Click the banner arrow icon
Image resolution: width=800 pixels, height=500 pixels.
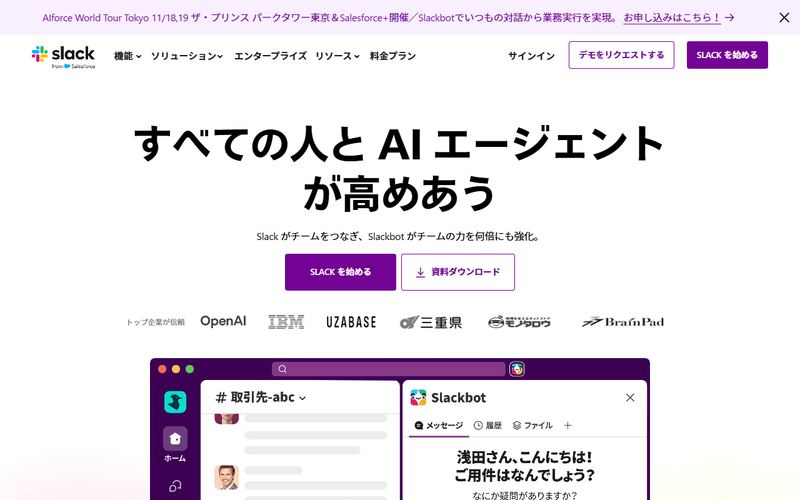(730, 17)
